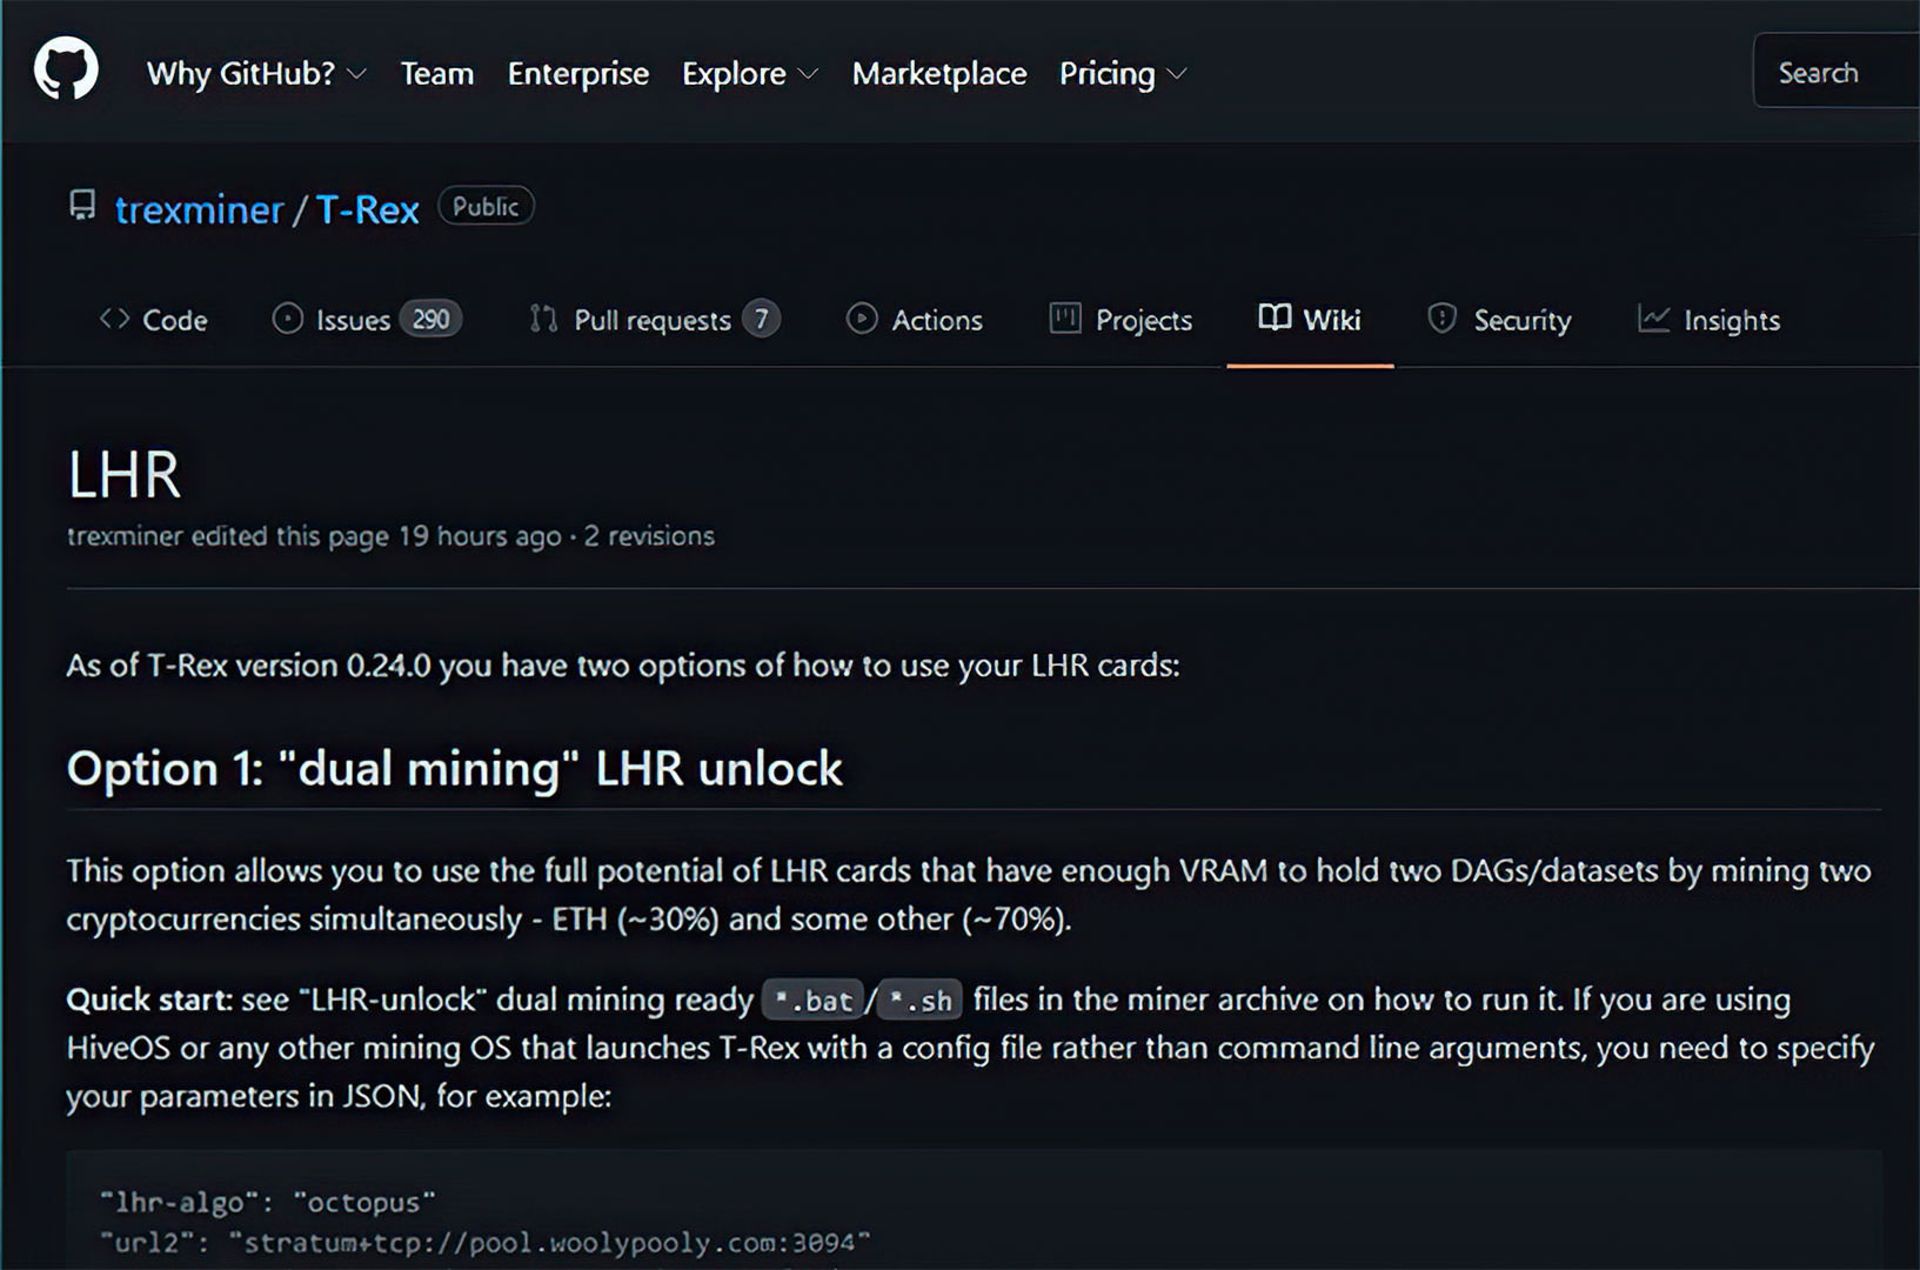The image size is (1920, 1270).
Task: Click the 7 pull requests count badge
Action: [761, 319]
